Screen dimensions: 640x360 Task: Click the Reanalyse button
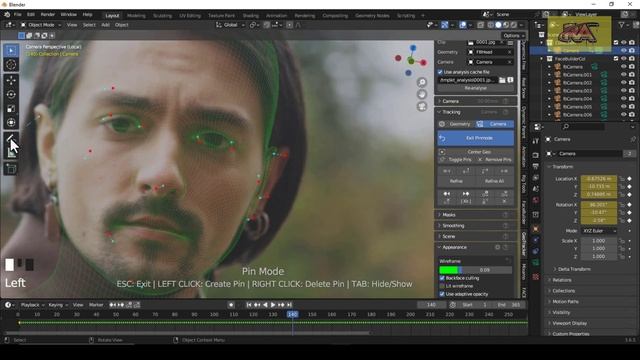(476, 88)
